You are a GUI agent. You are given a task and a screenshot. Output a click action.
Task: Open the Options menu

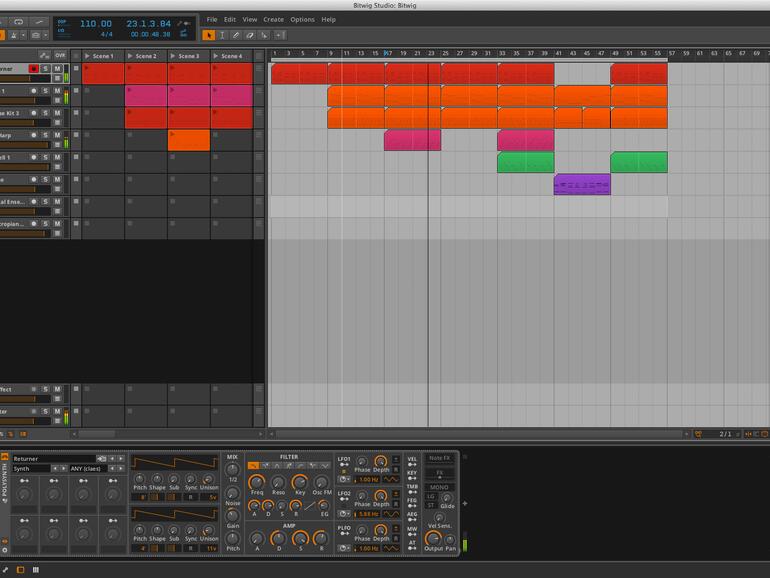click(302, 19)
